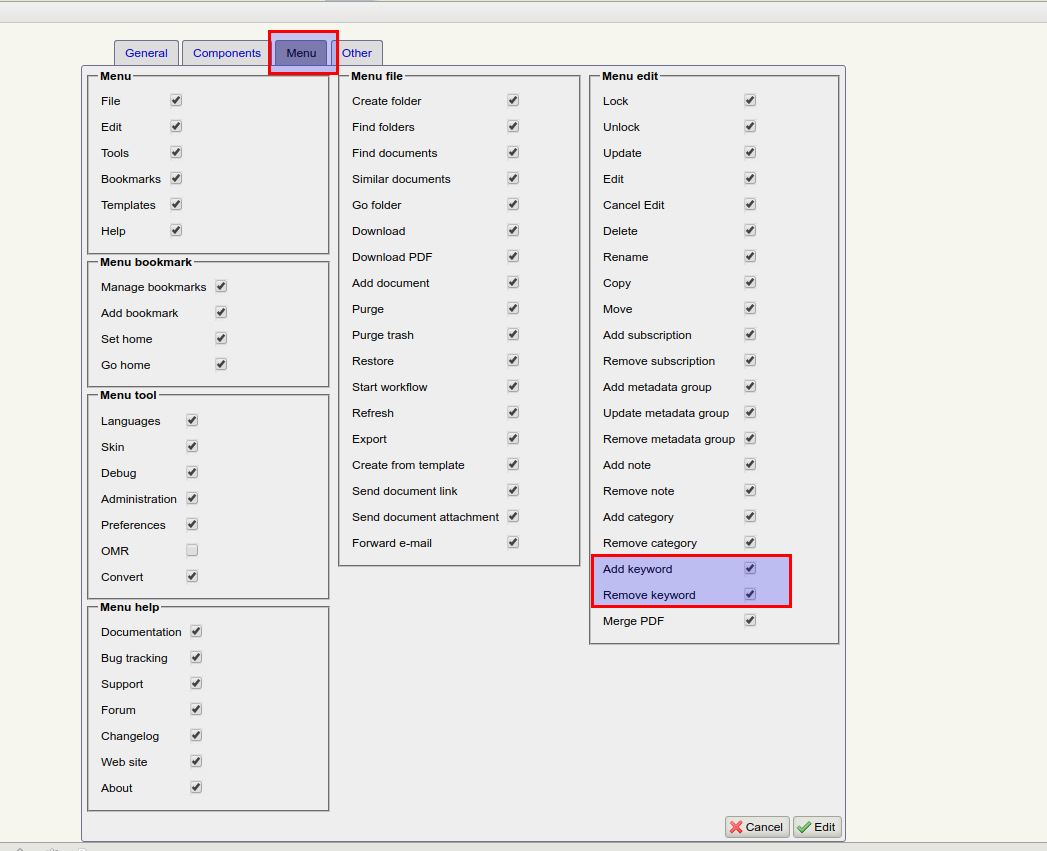Uncheck the Bookmarks menu checkbox
Image resolution: width=1047 pixels, height=851 pixels.
click(176, 178)
